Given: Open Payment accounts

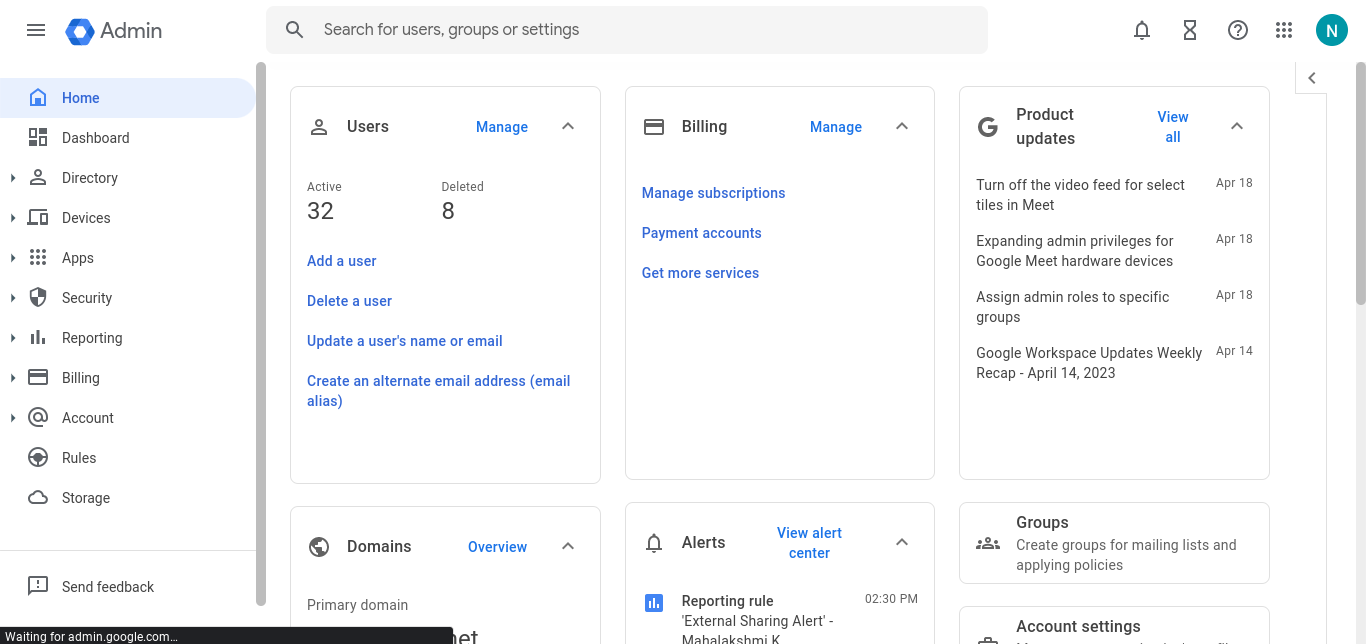Looking at the screenshot, I should (x=702, y=233).
